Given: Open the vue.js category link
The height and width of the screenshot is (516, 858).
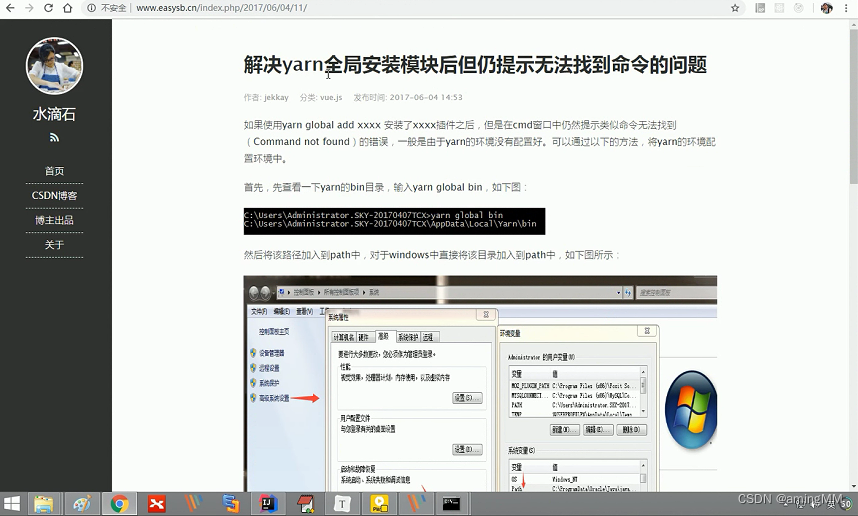Looking at the screenshot, I should pos(331,97).
